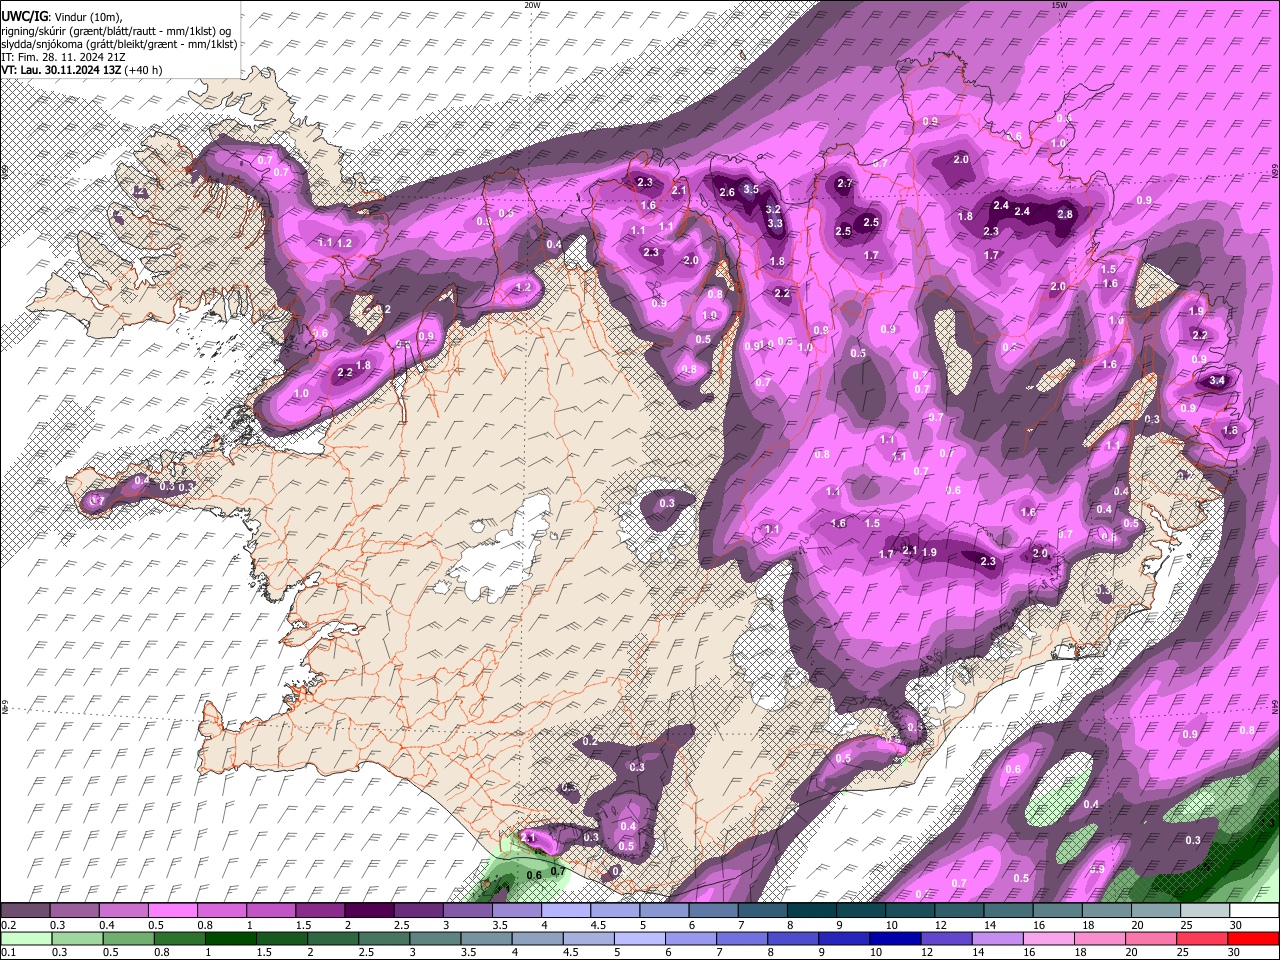Viewport: 1280px width, 960px height.
Task: Click the "0.1" label in the lower legend row
Action: coord(10,952)
